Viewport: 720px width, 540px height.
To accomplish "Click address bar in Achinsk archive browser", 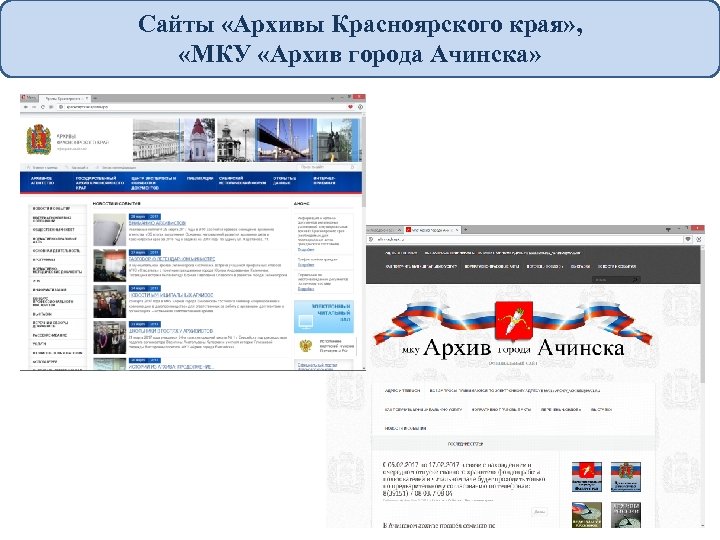I will 524,239.
